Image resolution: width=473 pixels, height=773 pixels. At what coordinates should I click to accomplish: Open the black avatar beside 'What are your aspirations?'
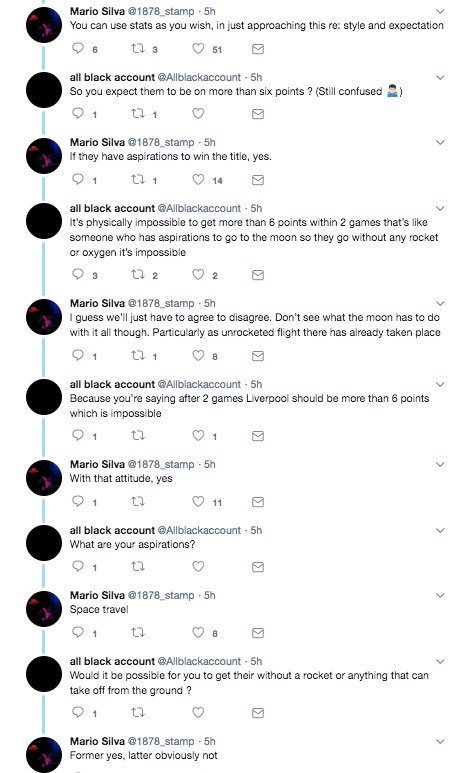pos(44,543)
